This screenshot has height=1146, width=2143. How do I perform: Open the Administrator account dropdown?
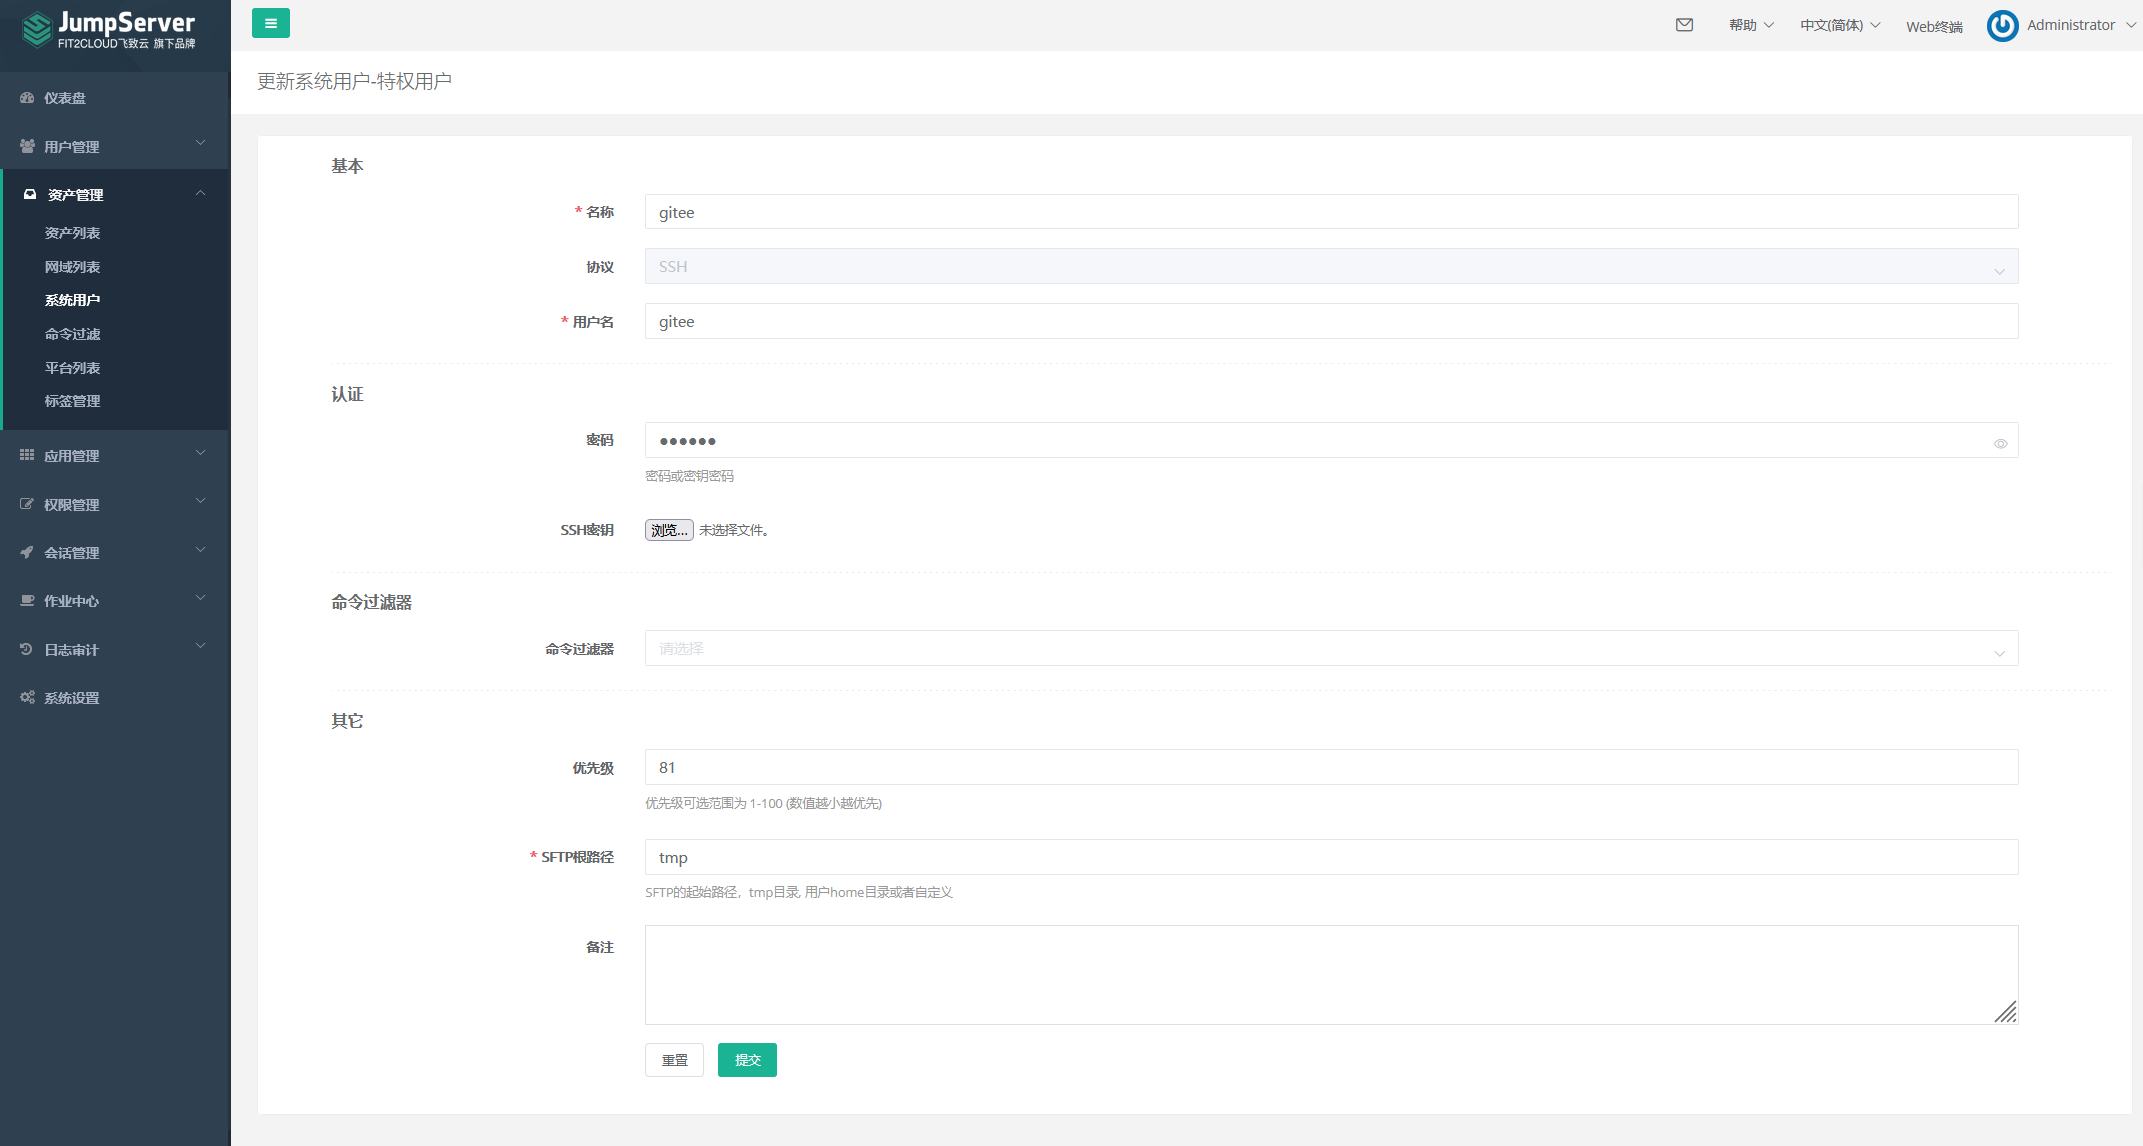(2081, 25)
